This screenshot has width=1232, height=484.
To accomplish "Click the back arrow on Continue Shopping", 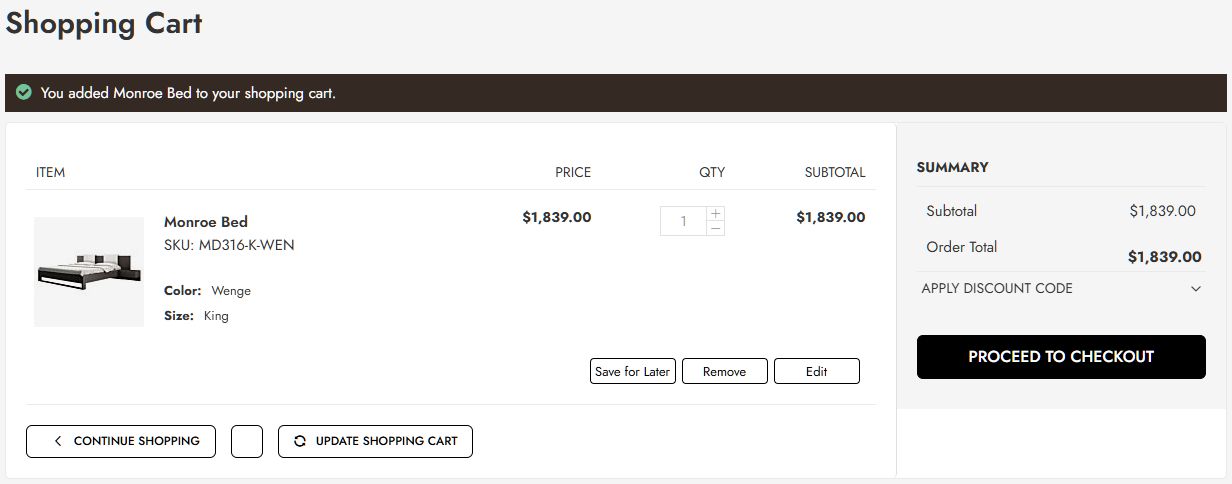I will [58, 441].
